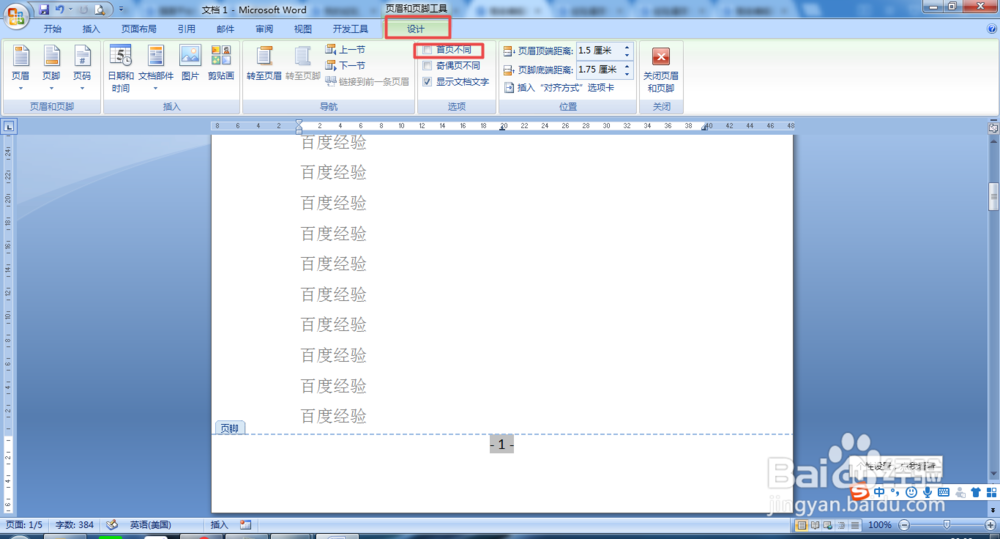Expand the 页眉 dropdown arrow
The image size is (1000, 539).
(x=20, y=88)
